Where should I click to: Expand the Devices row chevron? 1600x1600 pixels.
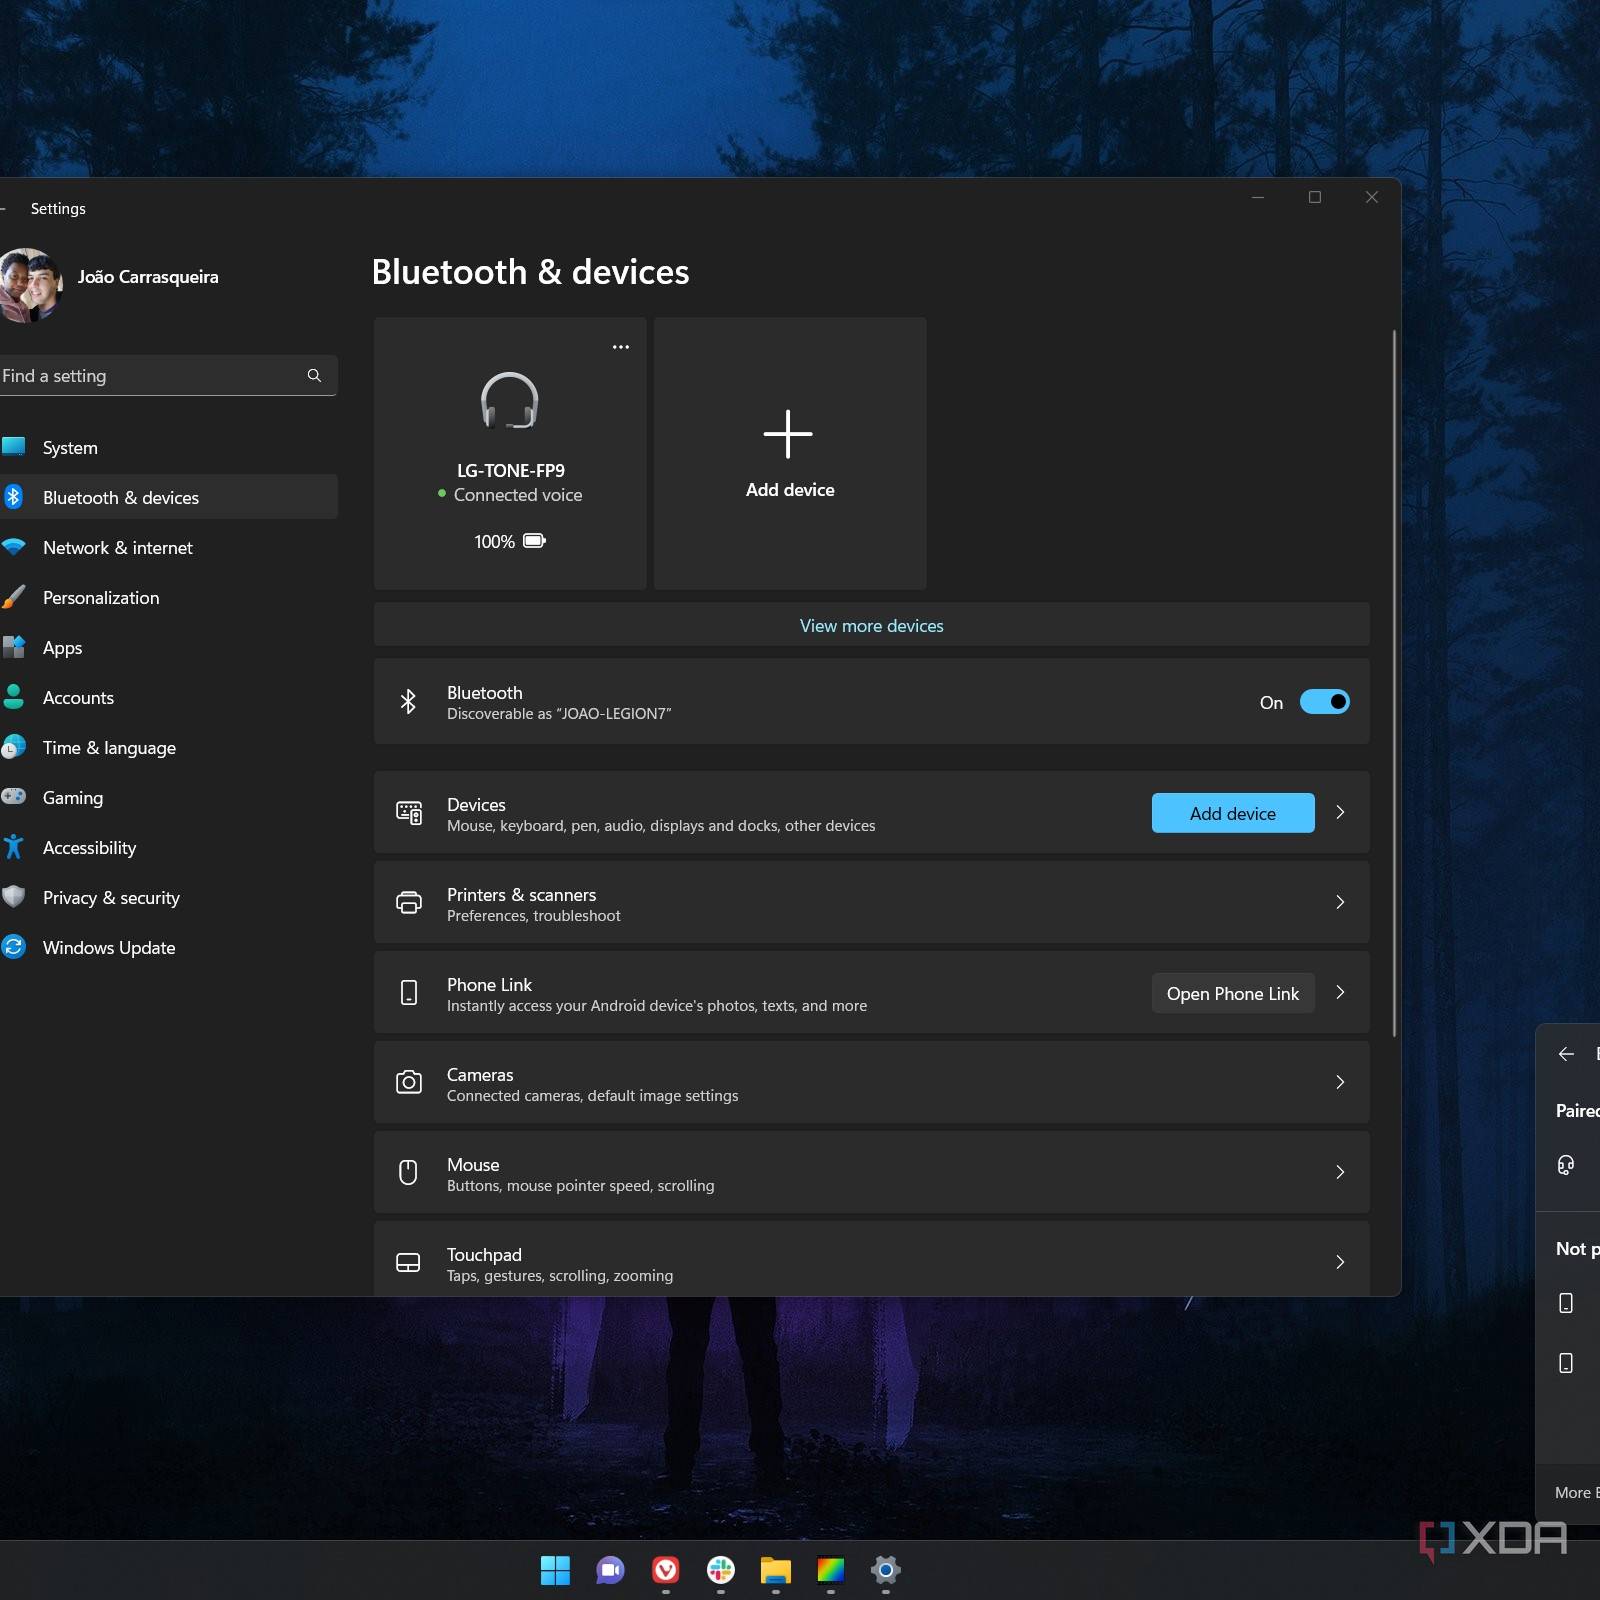(1340, 813)
